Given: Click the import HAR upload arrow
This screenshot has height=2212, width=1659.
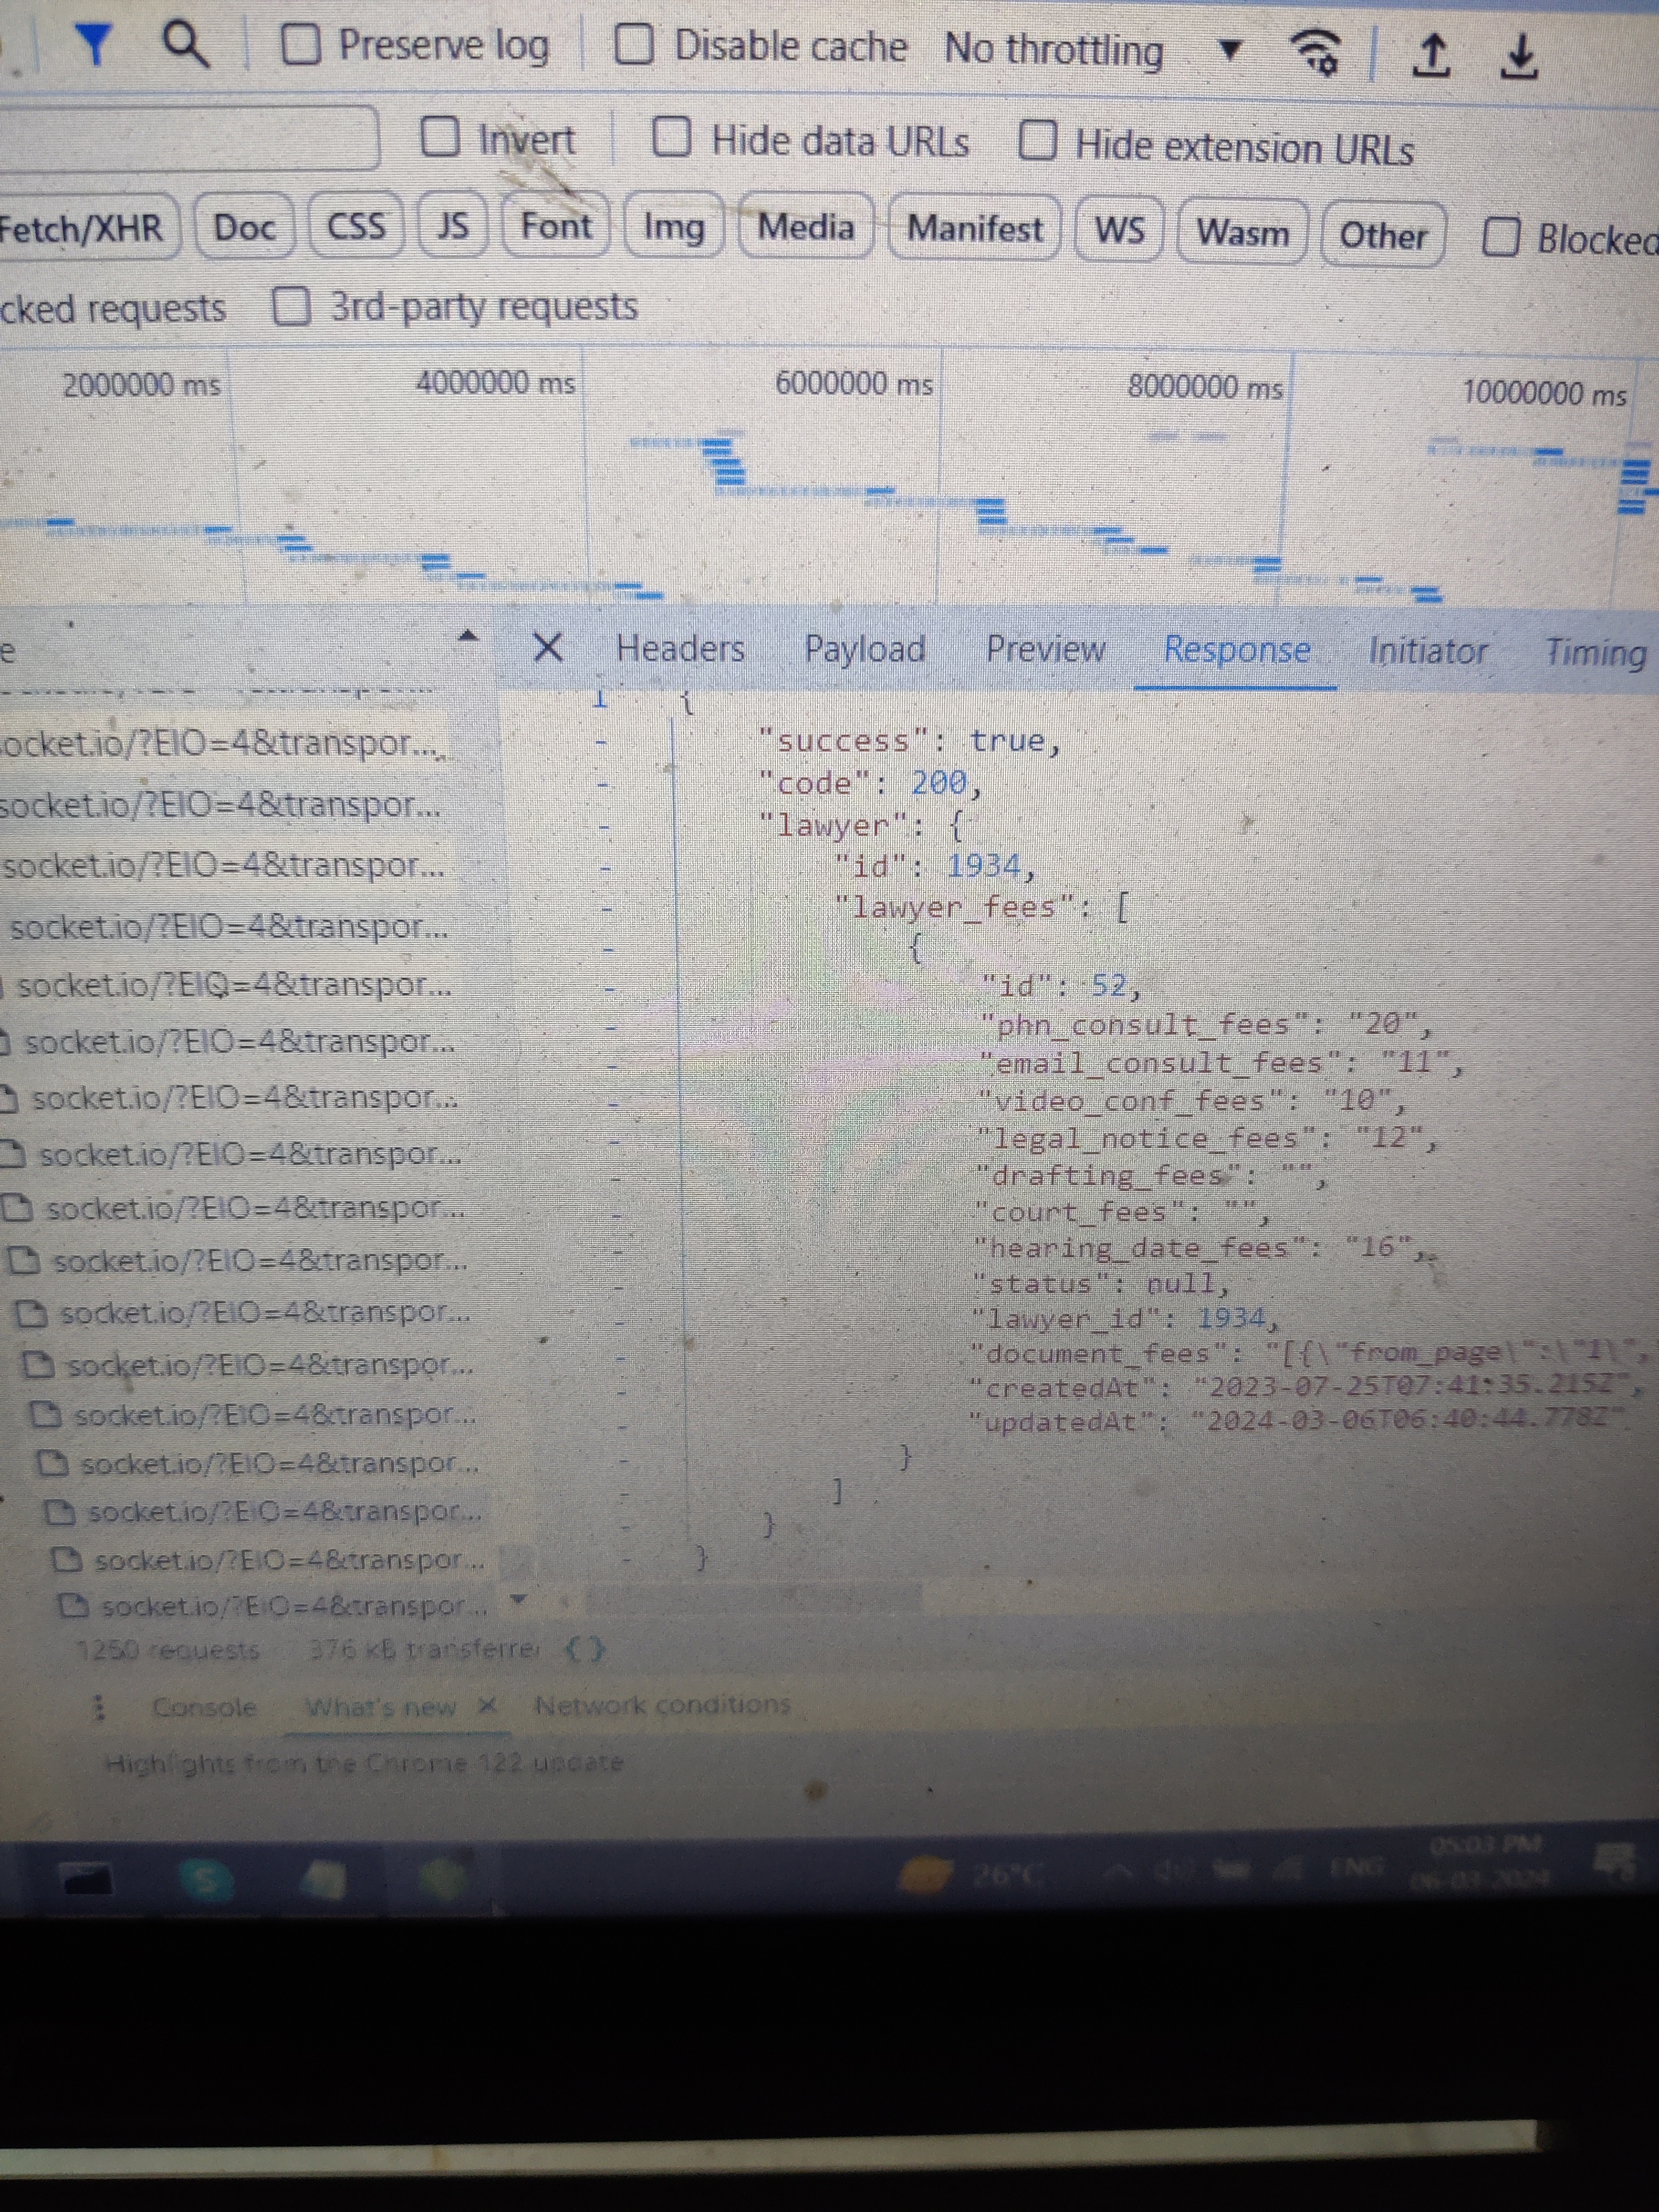Looking at the screenshot, I should point(1431,55).
